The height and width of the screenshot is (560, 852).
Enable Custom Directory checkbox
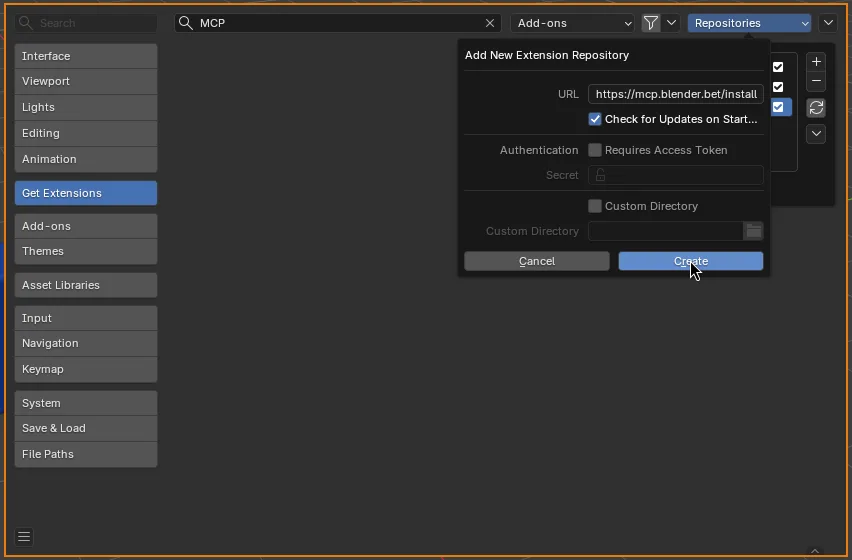(x=595, y=206)
